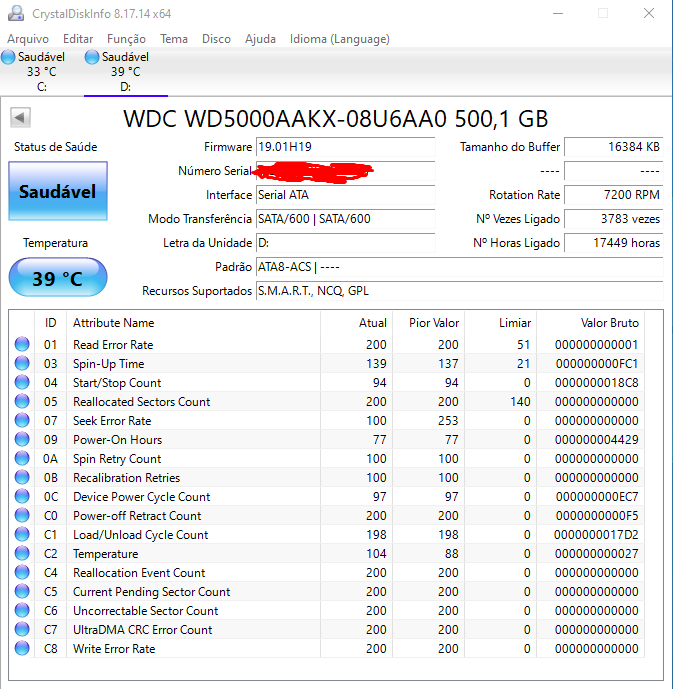Click the Pior Valor column header
Image resolution: width=673 pixels, height=689 pixels.
pos(429,323)
